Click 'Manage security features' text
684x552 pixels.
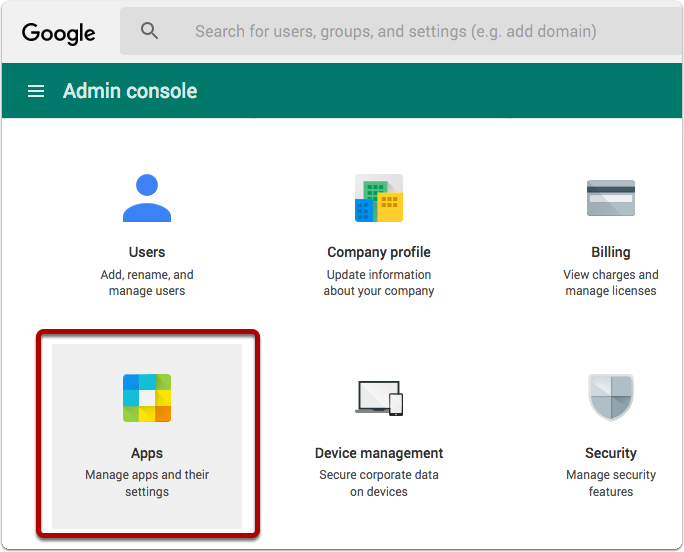point(611,483)
